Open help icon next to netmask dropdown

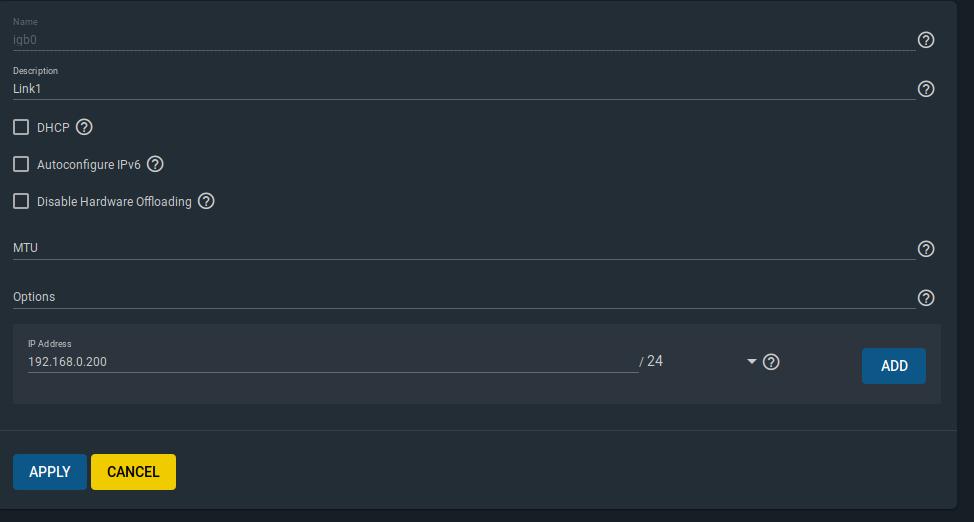771,362
